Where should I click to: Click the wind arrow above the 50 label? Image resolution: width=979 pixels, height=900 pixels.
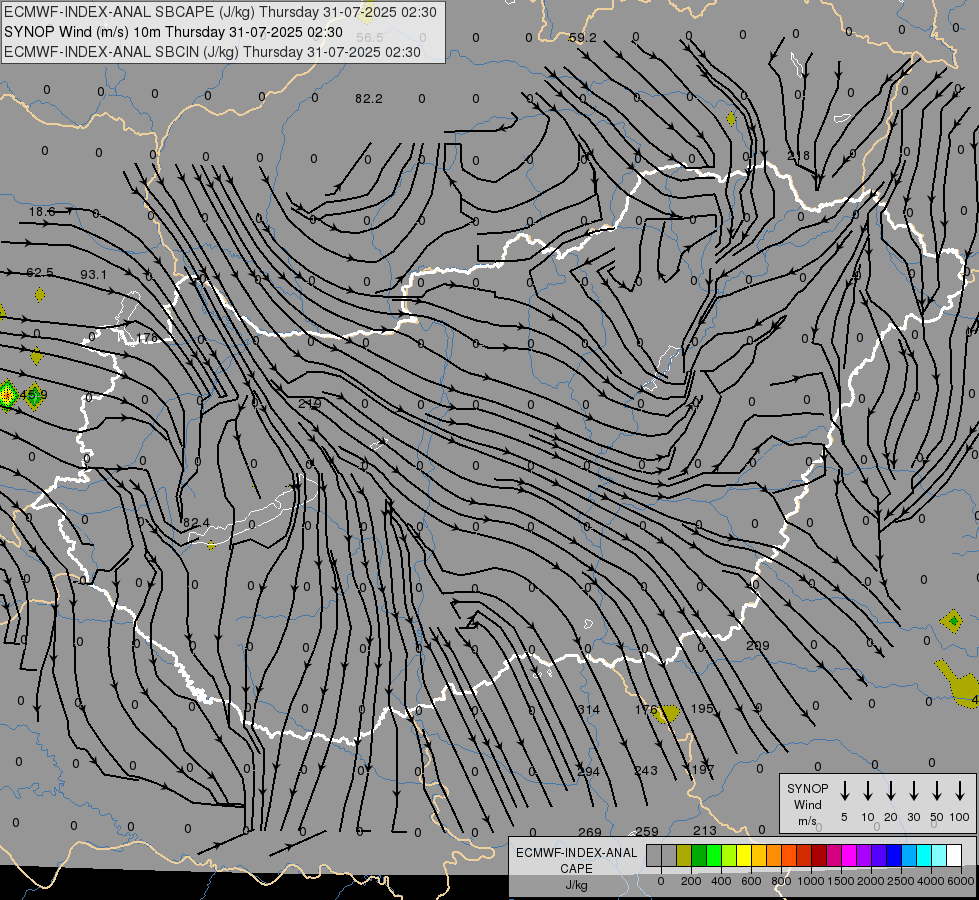(937, 791)
